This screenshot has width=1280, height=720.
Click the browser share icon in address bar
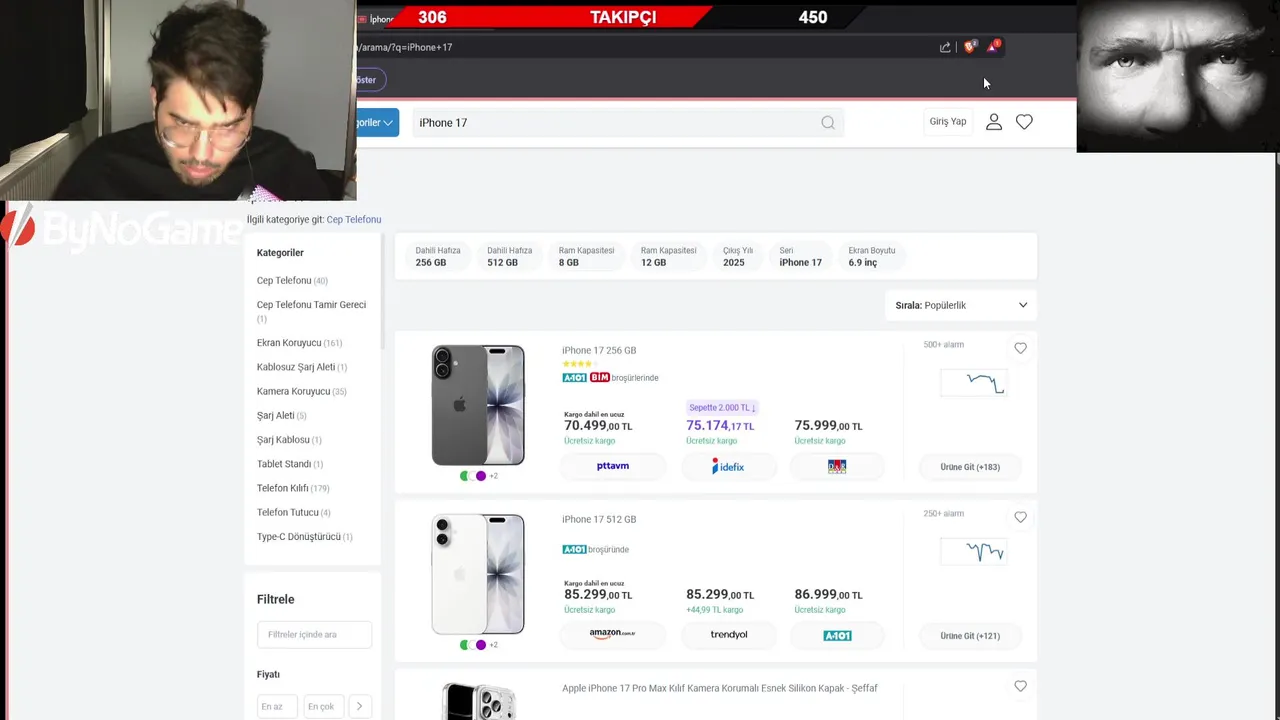pos(945,47)
